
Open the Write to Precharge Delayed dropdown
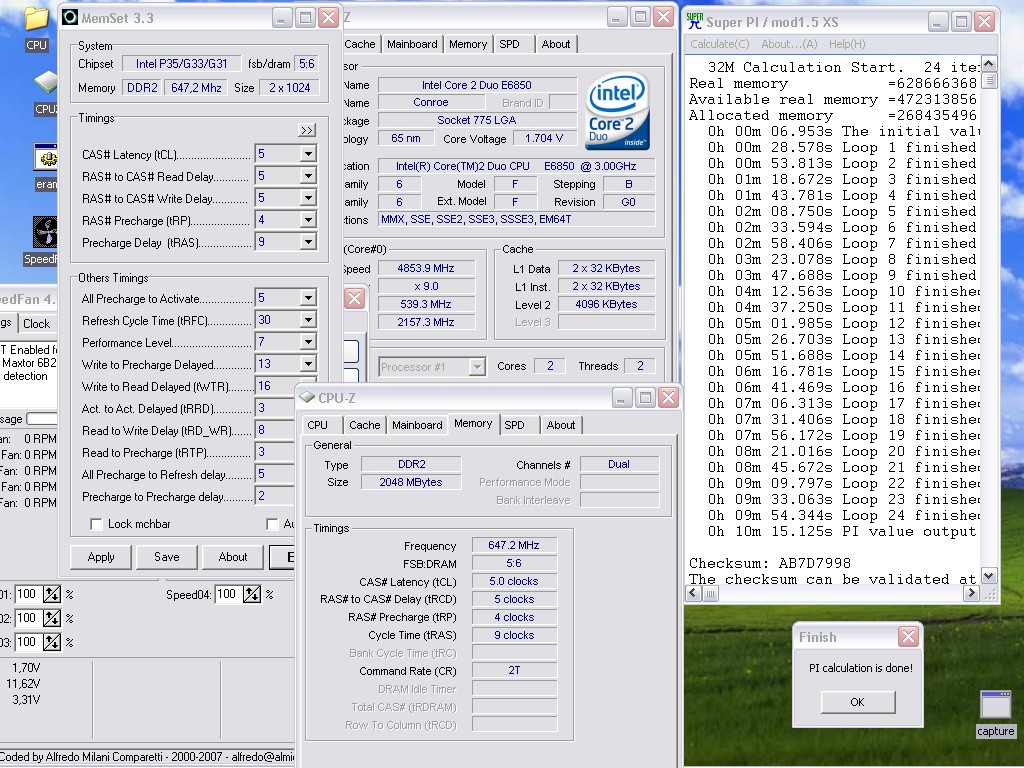coord(308,364)
